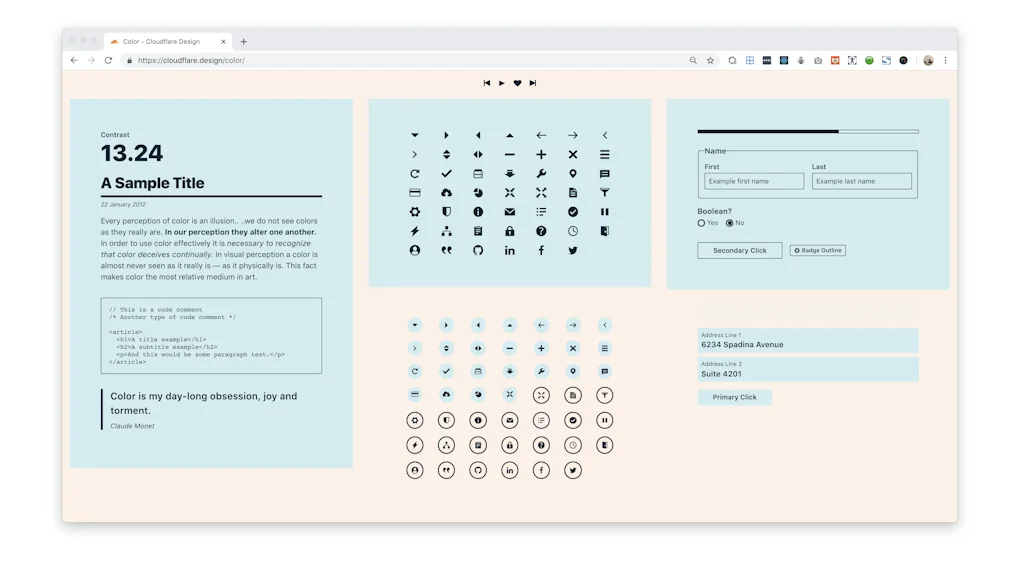The image size is (1024, 575).
Task: Click the up-down sort carets in the blue panel
Action: (x=446, y=155)
